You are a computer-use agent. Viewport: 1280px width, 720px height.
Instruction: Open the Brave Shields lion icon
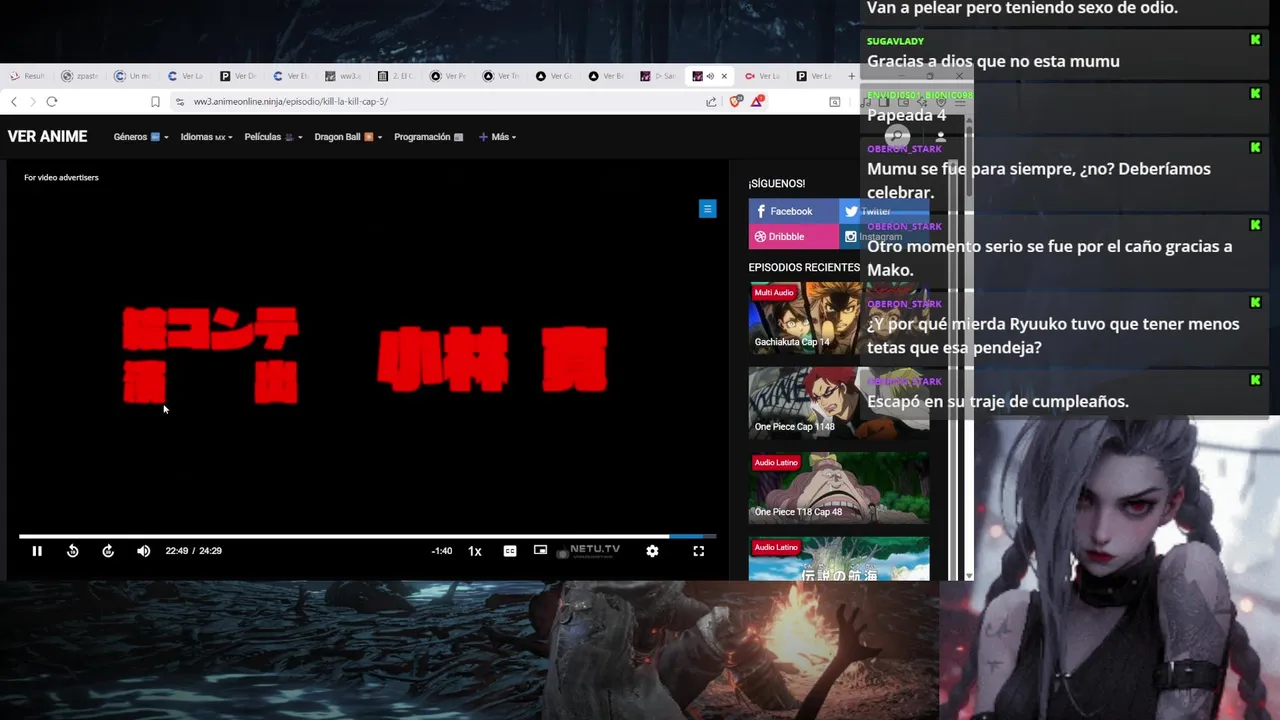(736, 101)
